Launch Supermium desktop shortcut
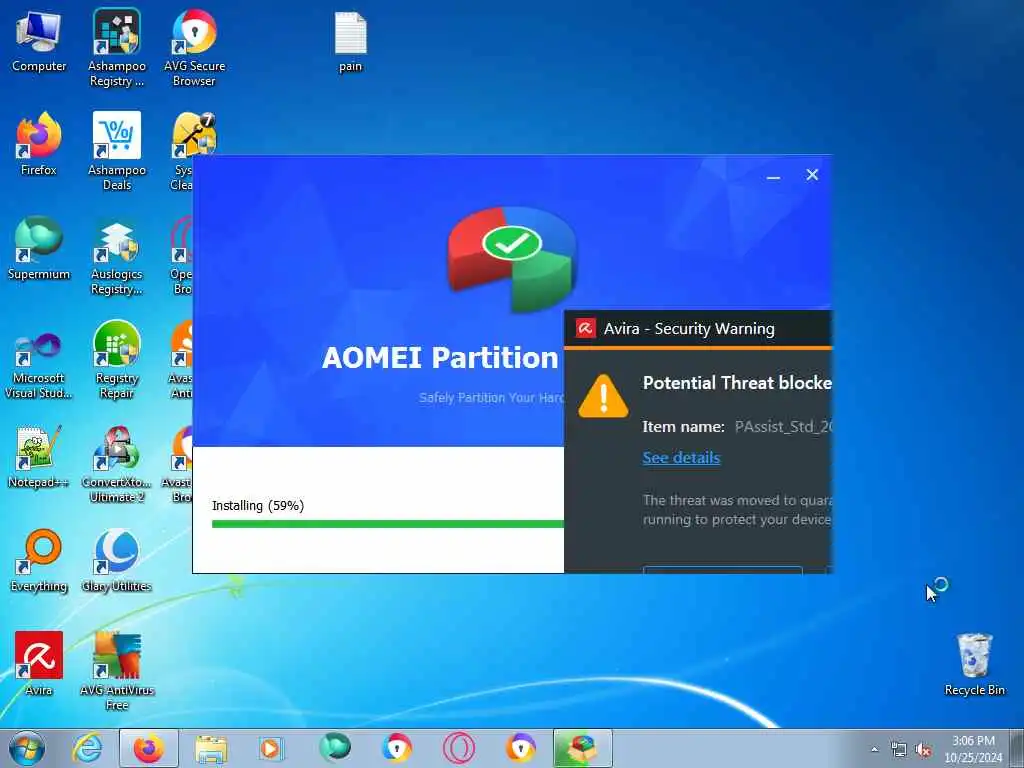This screenshot has height=768, width=1024. click(x=39, y=249)
